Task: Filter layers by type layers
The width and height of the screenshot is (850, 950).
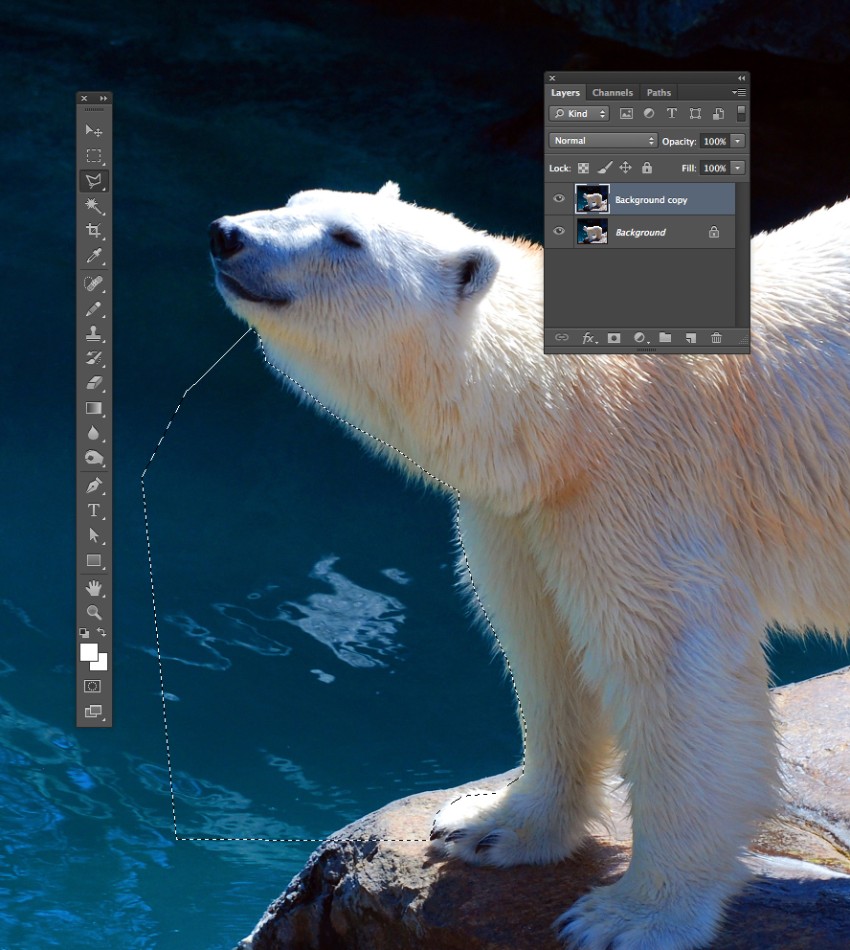Action: [671, 113]
